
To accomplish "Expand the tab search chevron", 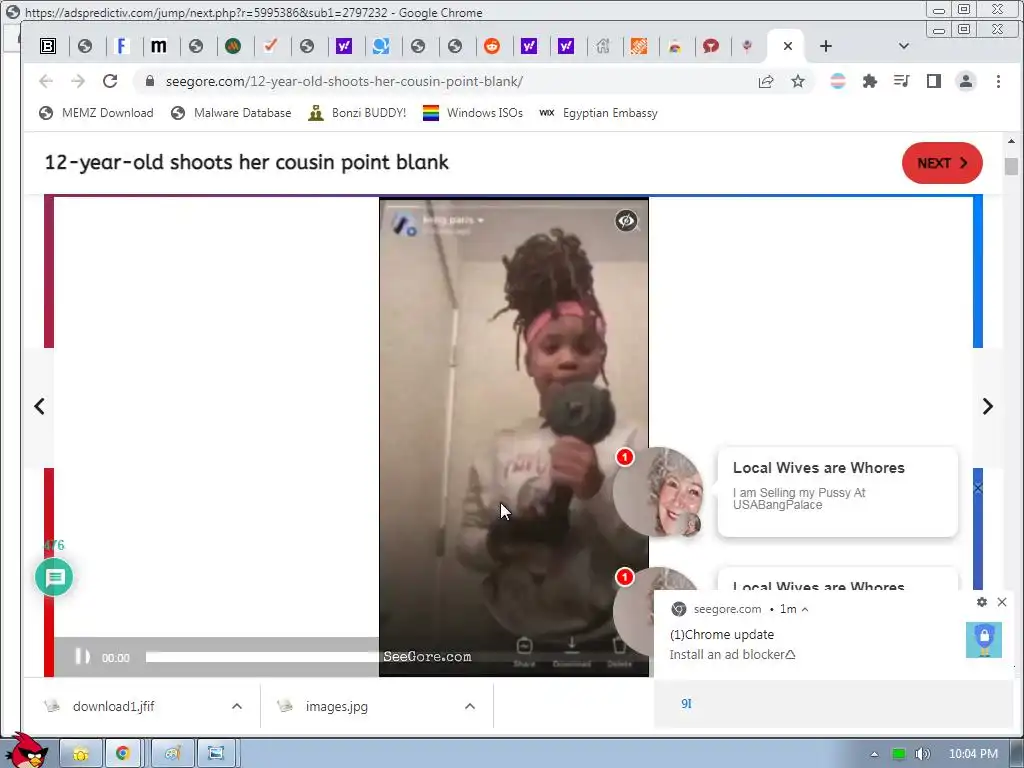I will pyautogui.click(x=904, y=46).
